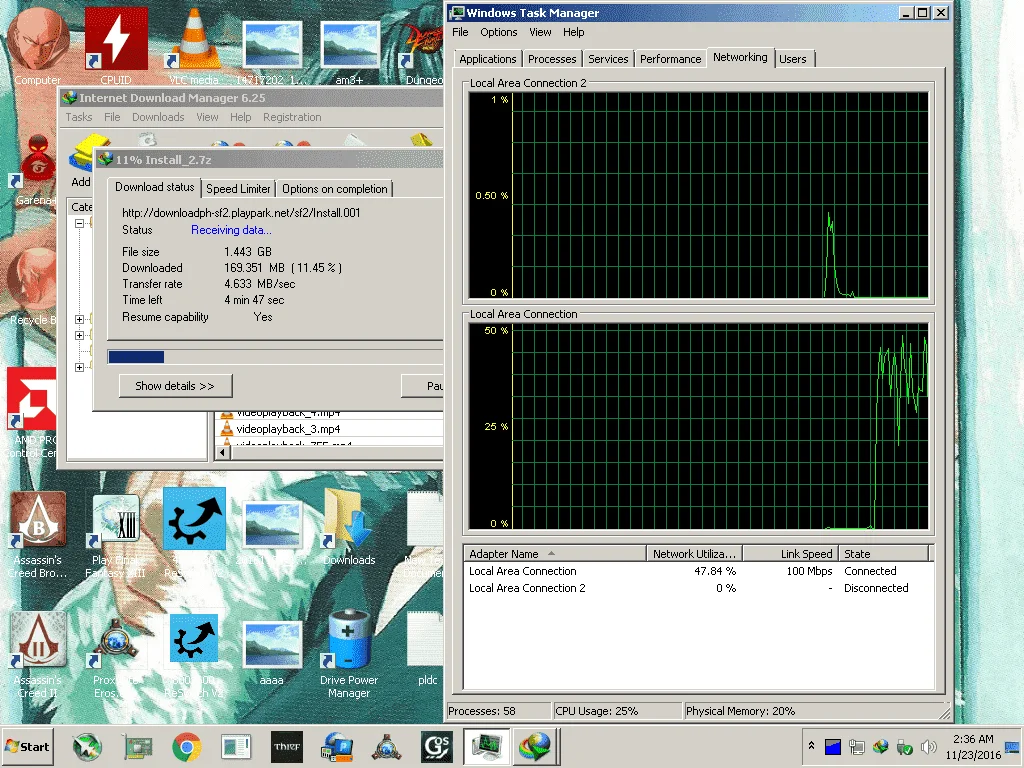Select the aaaa image file on desktop

pyautogui.click(x=272, y=653)
